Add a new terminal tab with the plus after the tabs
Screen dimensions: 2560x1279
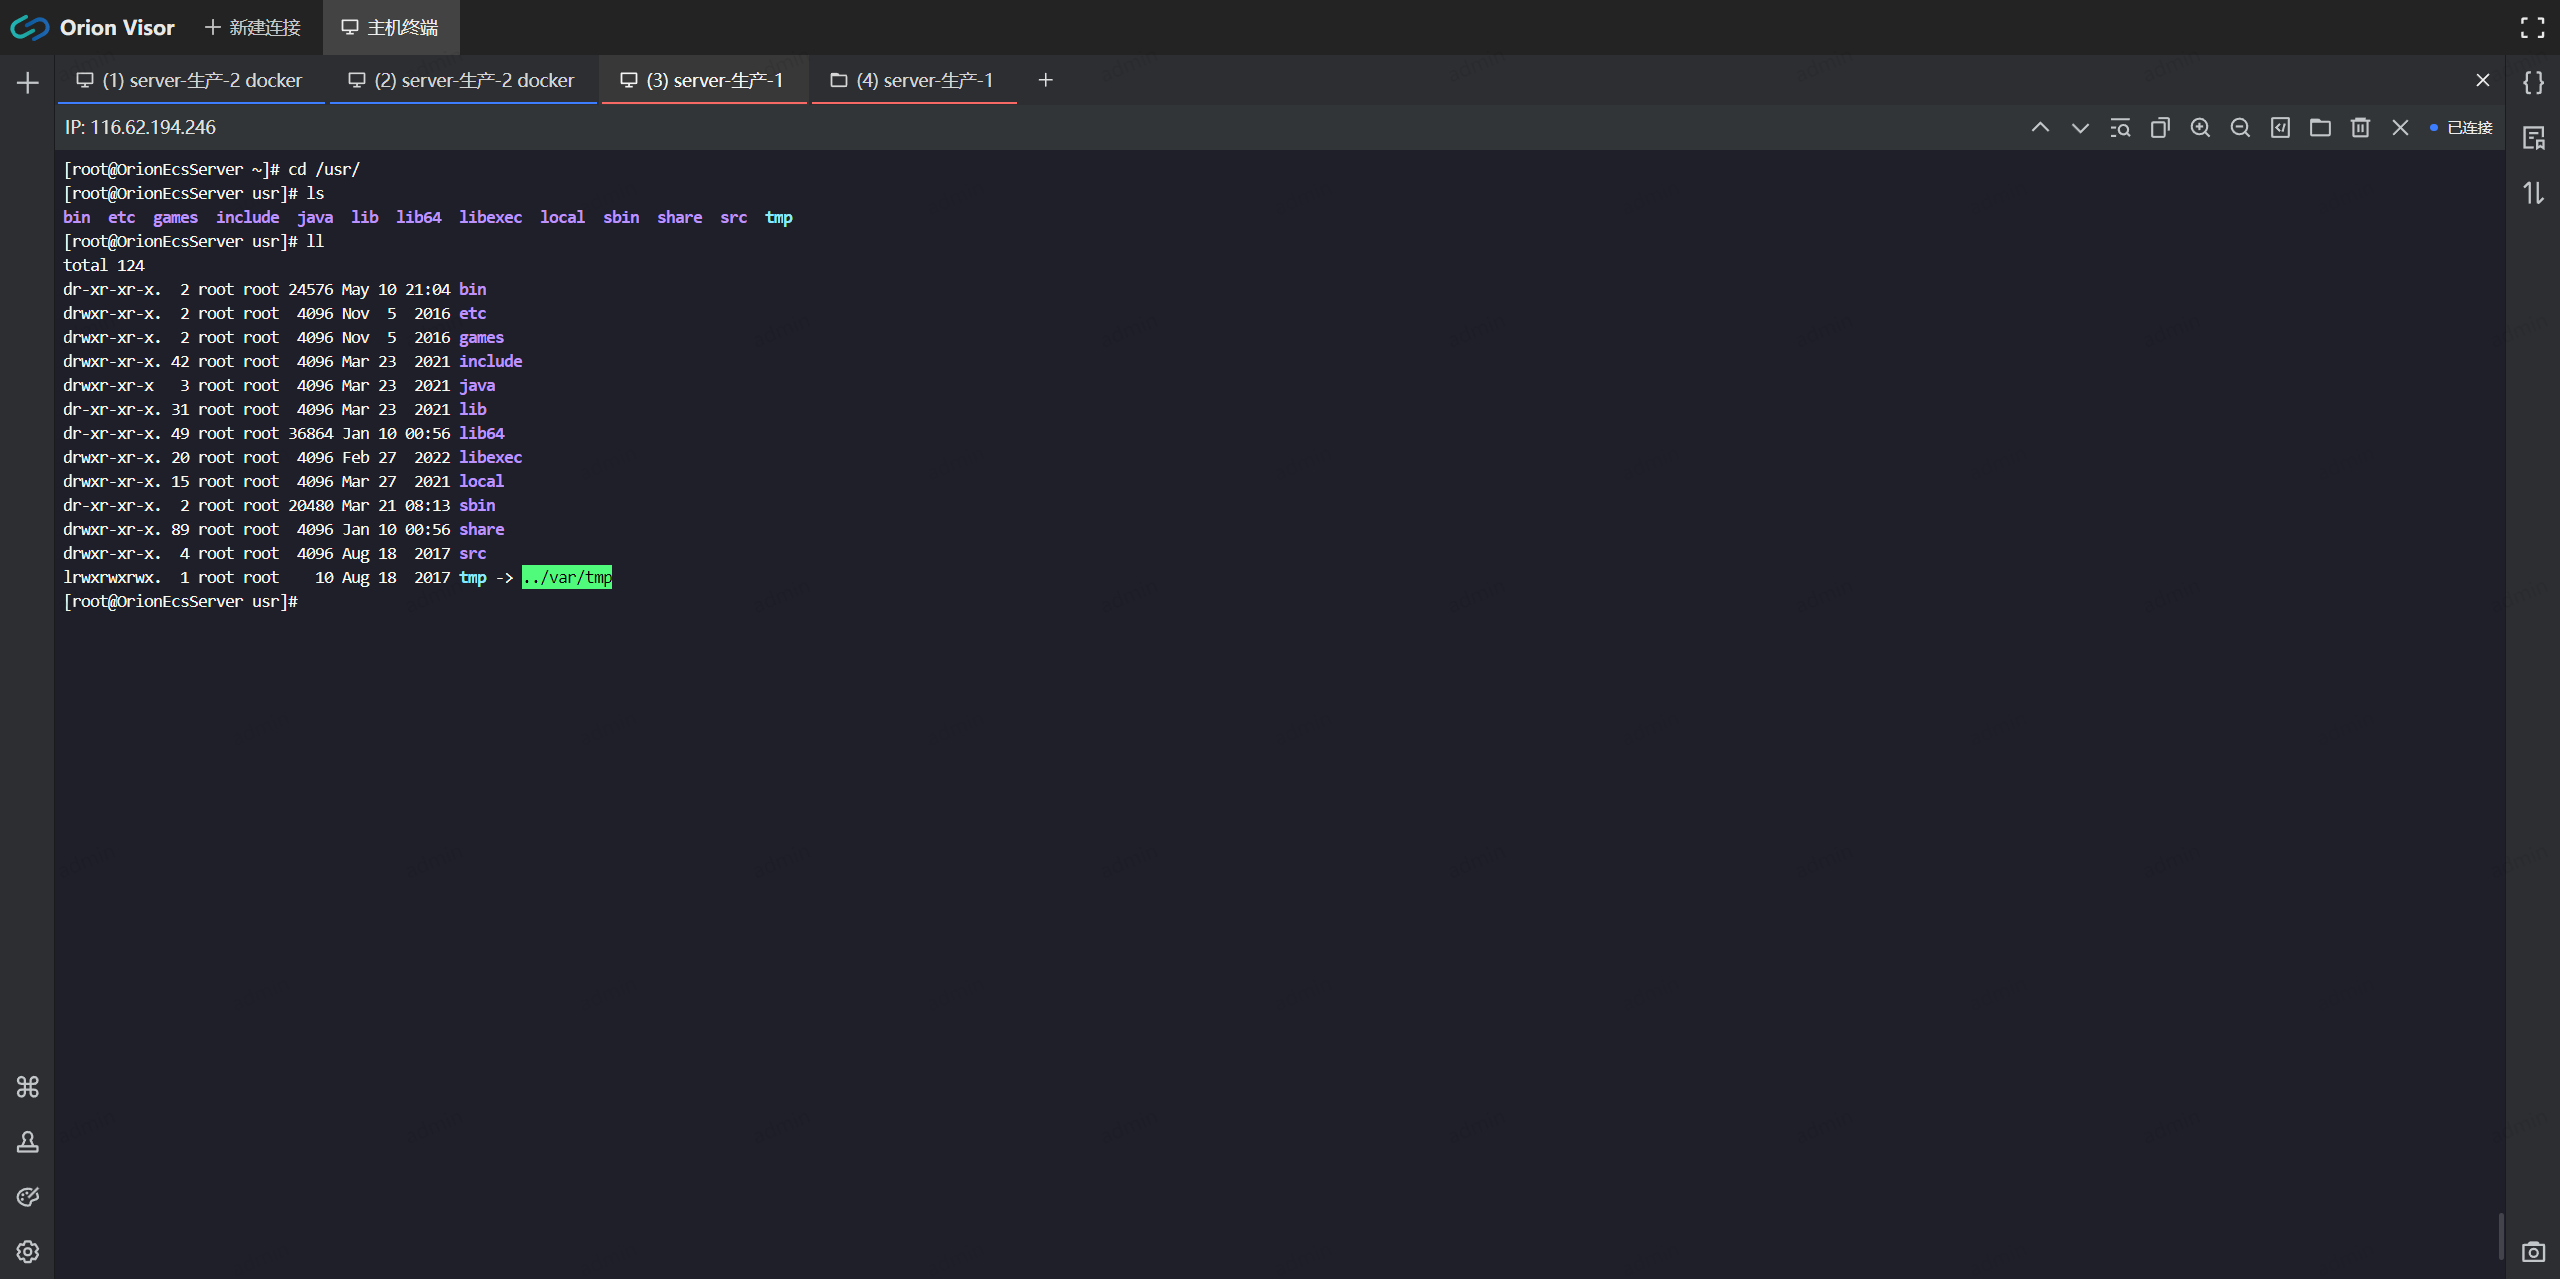[x=1045, y=80]
